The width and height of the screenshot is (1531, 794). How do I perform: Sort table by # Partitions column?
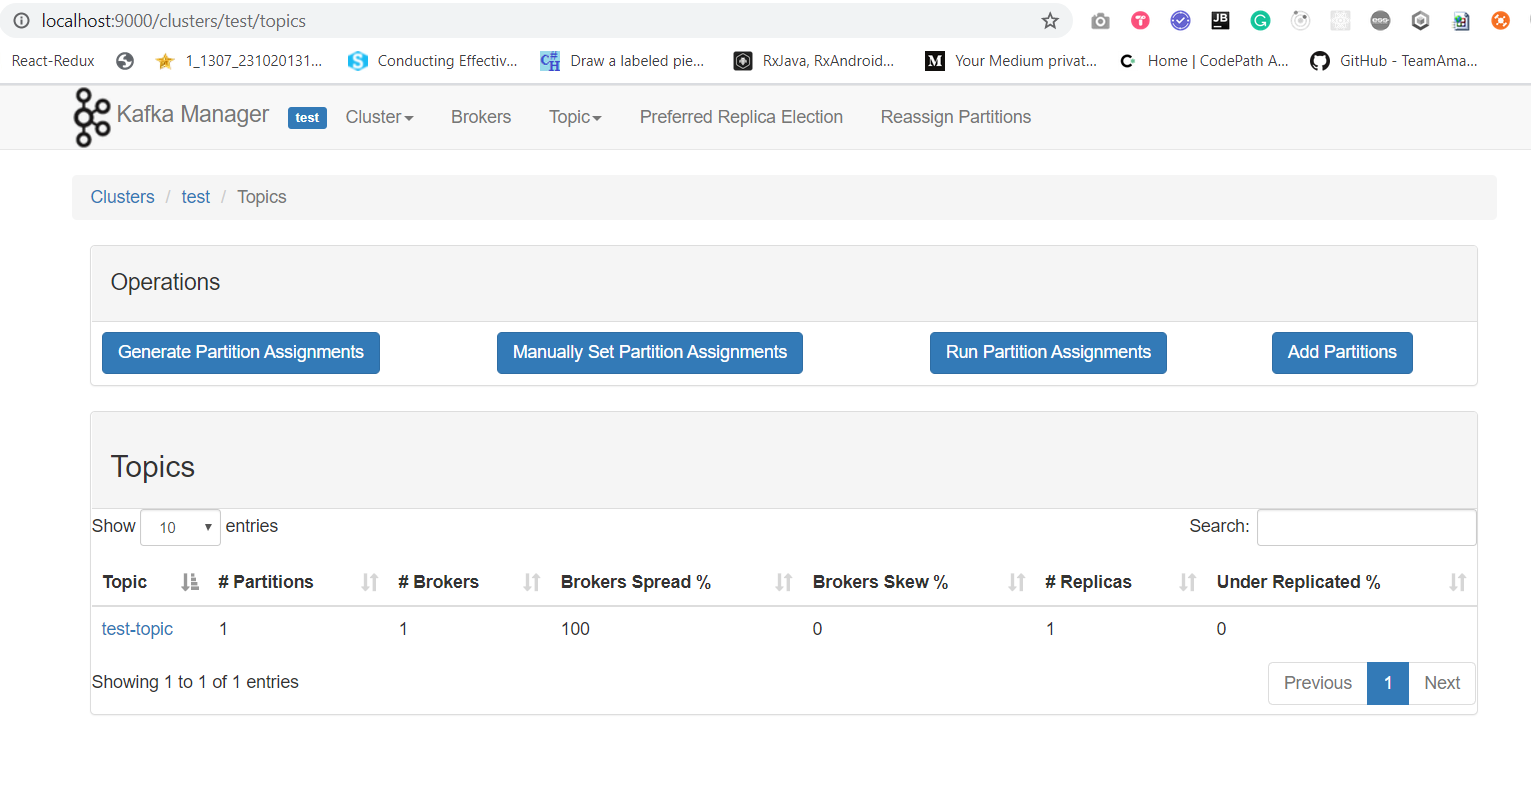[297, 582]
